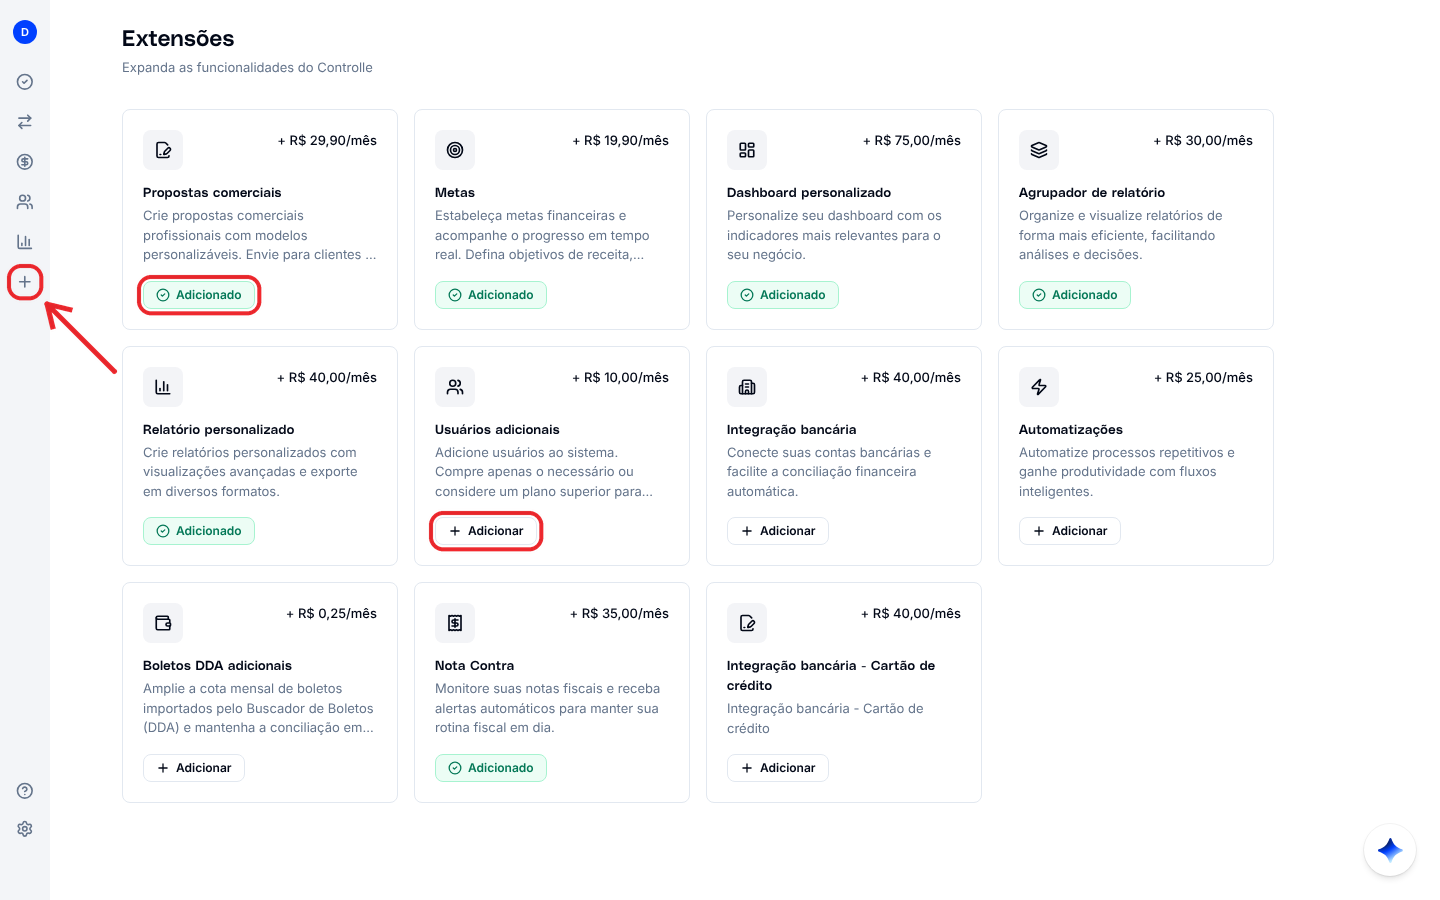Click the Relatório personalizado chart icon
Viewport: 1440px width, 900px height.
(163, 387)
